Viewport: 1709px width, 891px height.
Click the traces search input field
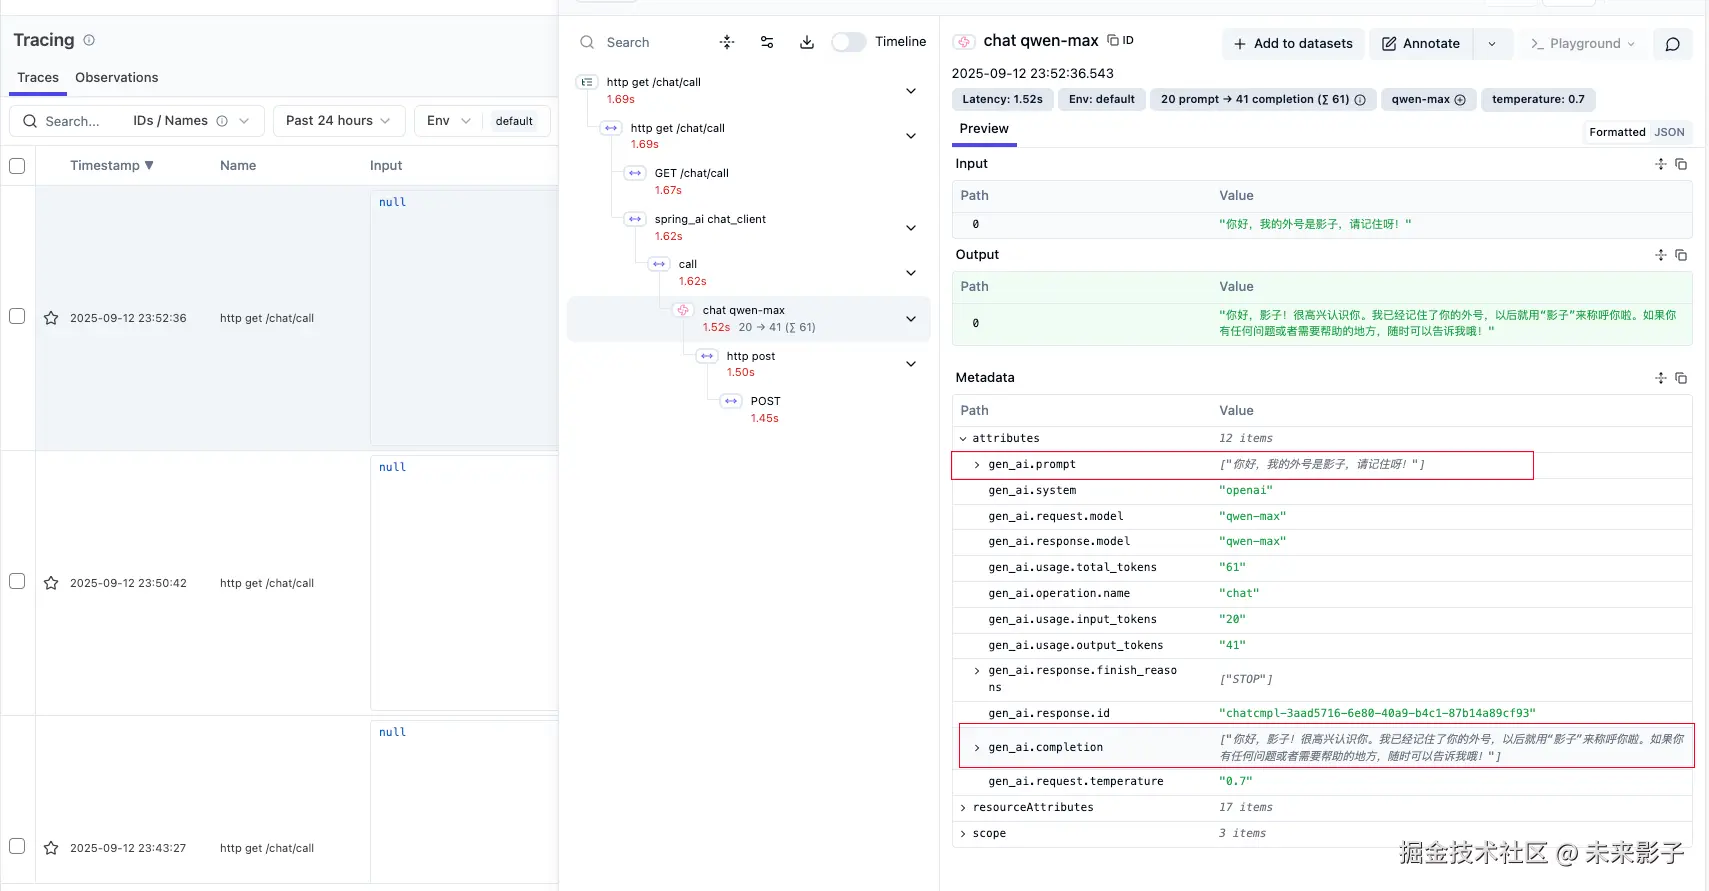(73, 121)
